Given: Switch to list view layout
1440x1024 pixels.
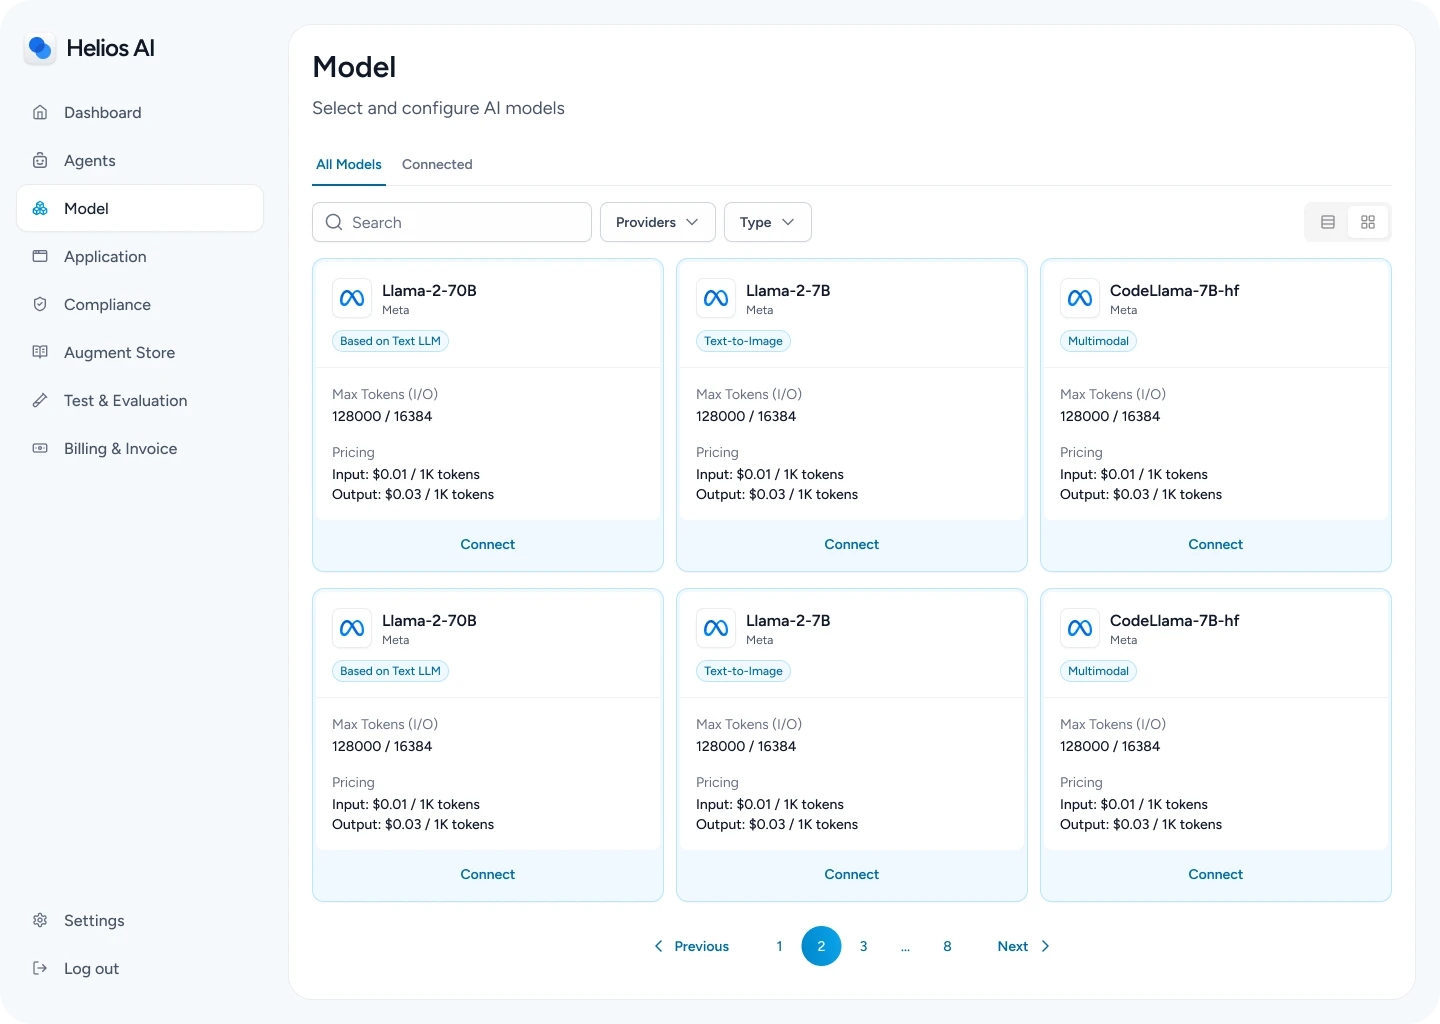Looking at the screenshot, I should coord(1328,222).
